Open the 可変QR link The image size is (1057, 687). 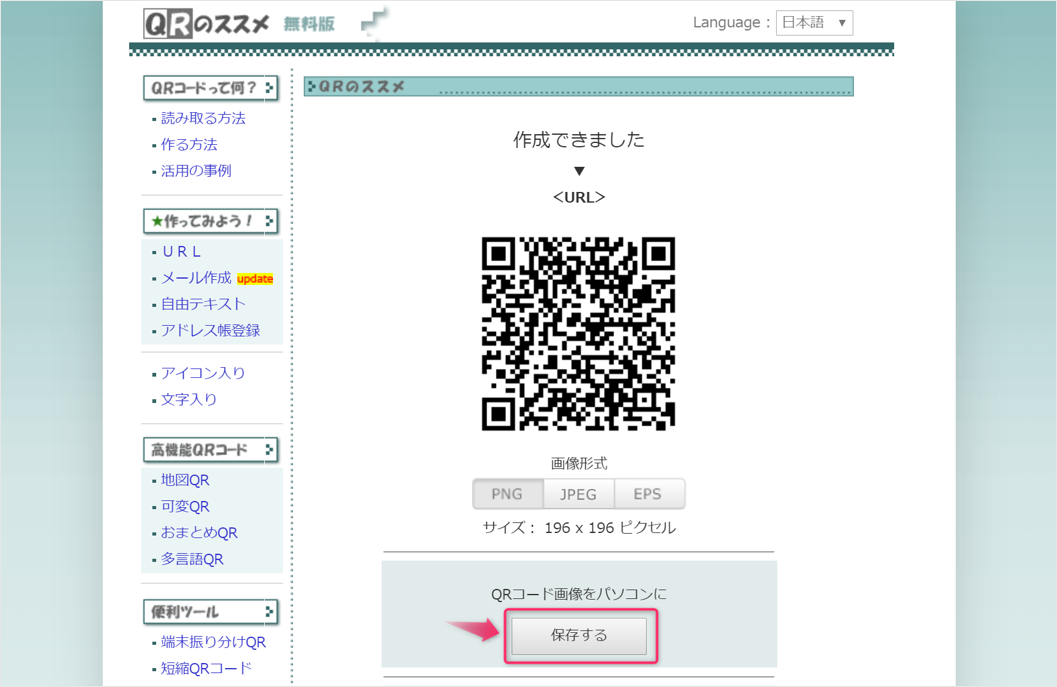click(x=185, y=506)
